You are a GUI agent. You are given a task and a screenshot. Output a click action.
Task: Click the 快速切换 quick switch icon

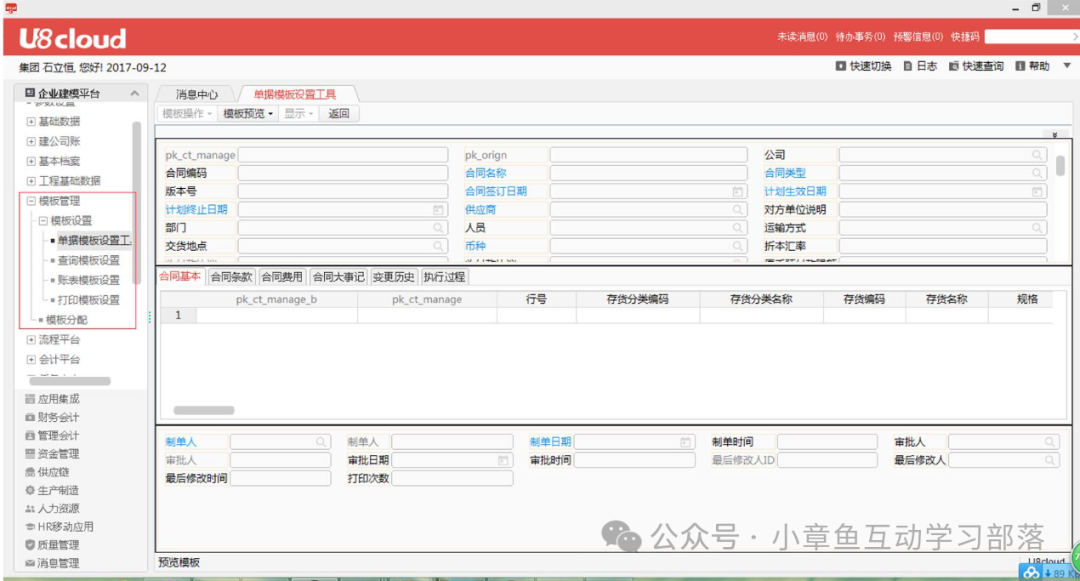(840, 67)
